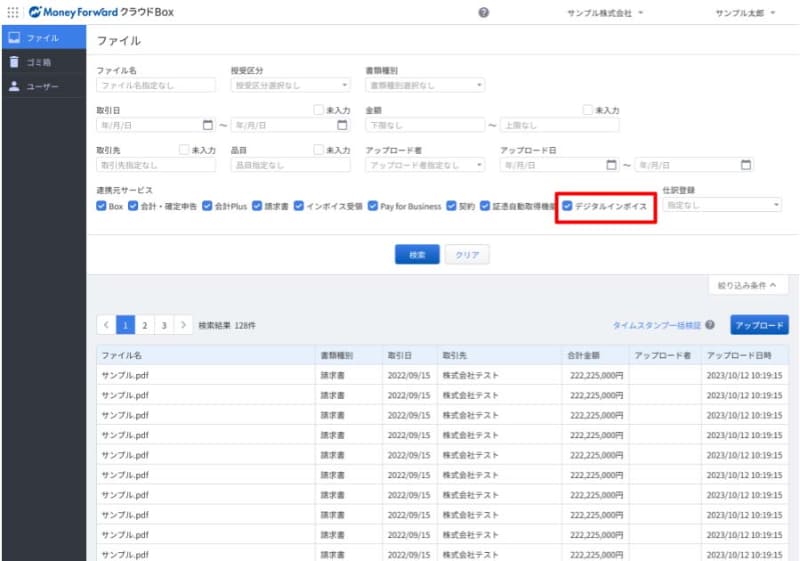This screenshot has width=800, height=561.
Task: Open calendar icon for 取引日 start date
Action: coord(208,125)
